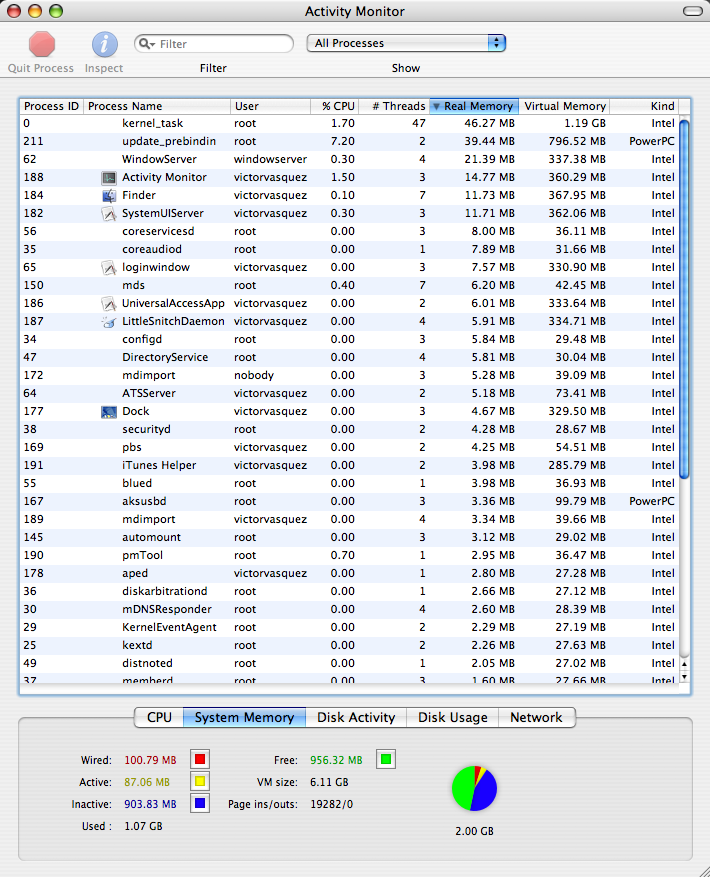The image size is (710, 877).
Task: Select the kextd process row
Action: (349, 645)
